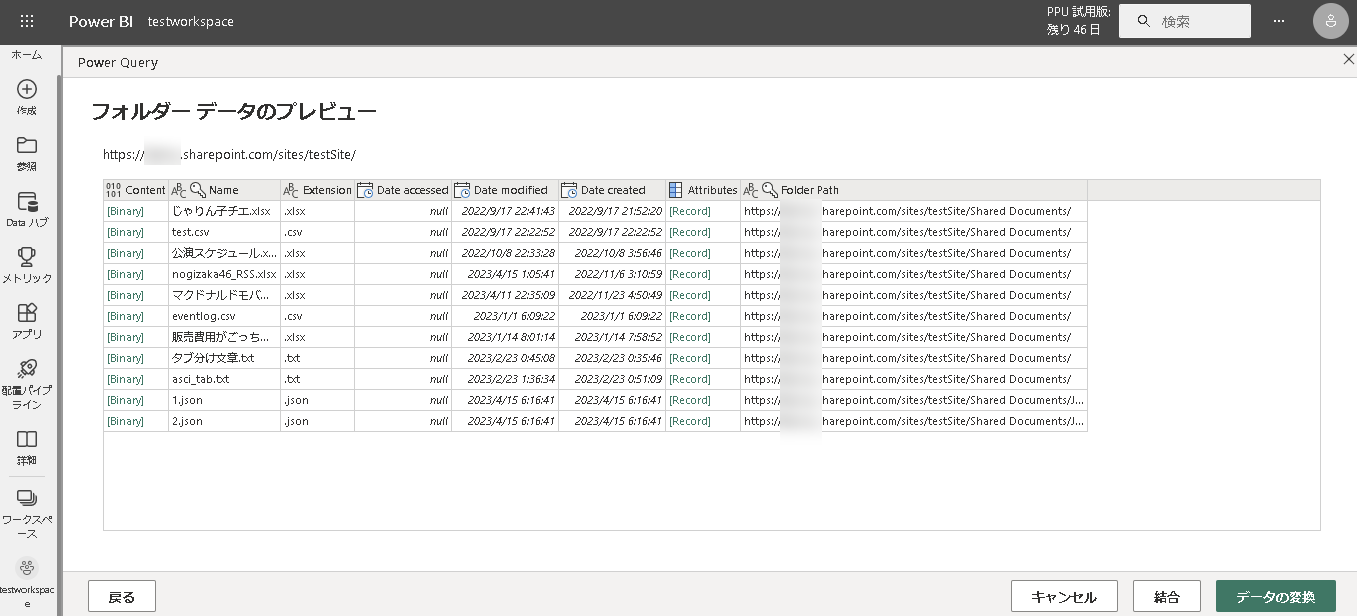The image size is (1357, 616).
Task: Open [Record] link for nogizaka46_RSS.xlsx row
Action: pos(690,274)
